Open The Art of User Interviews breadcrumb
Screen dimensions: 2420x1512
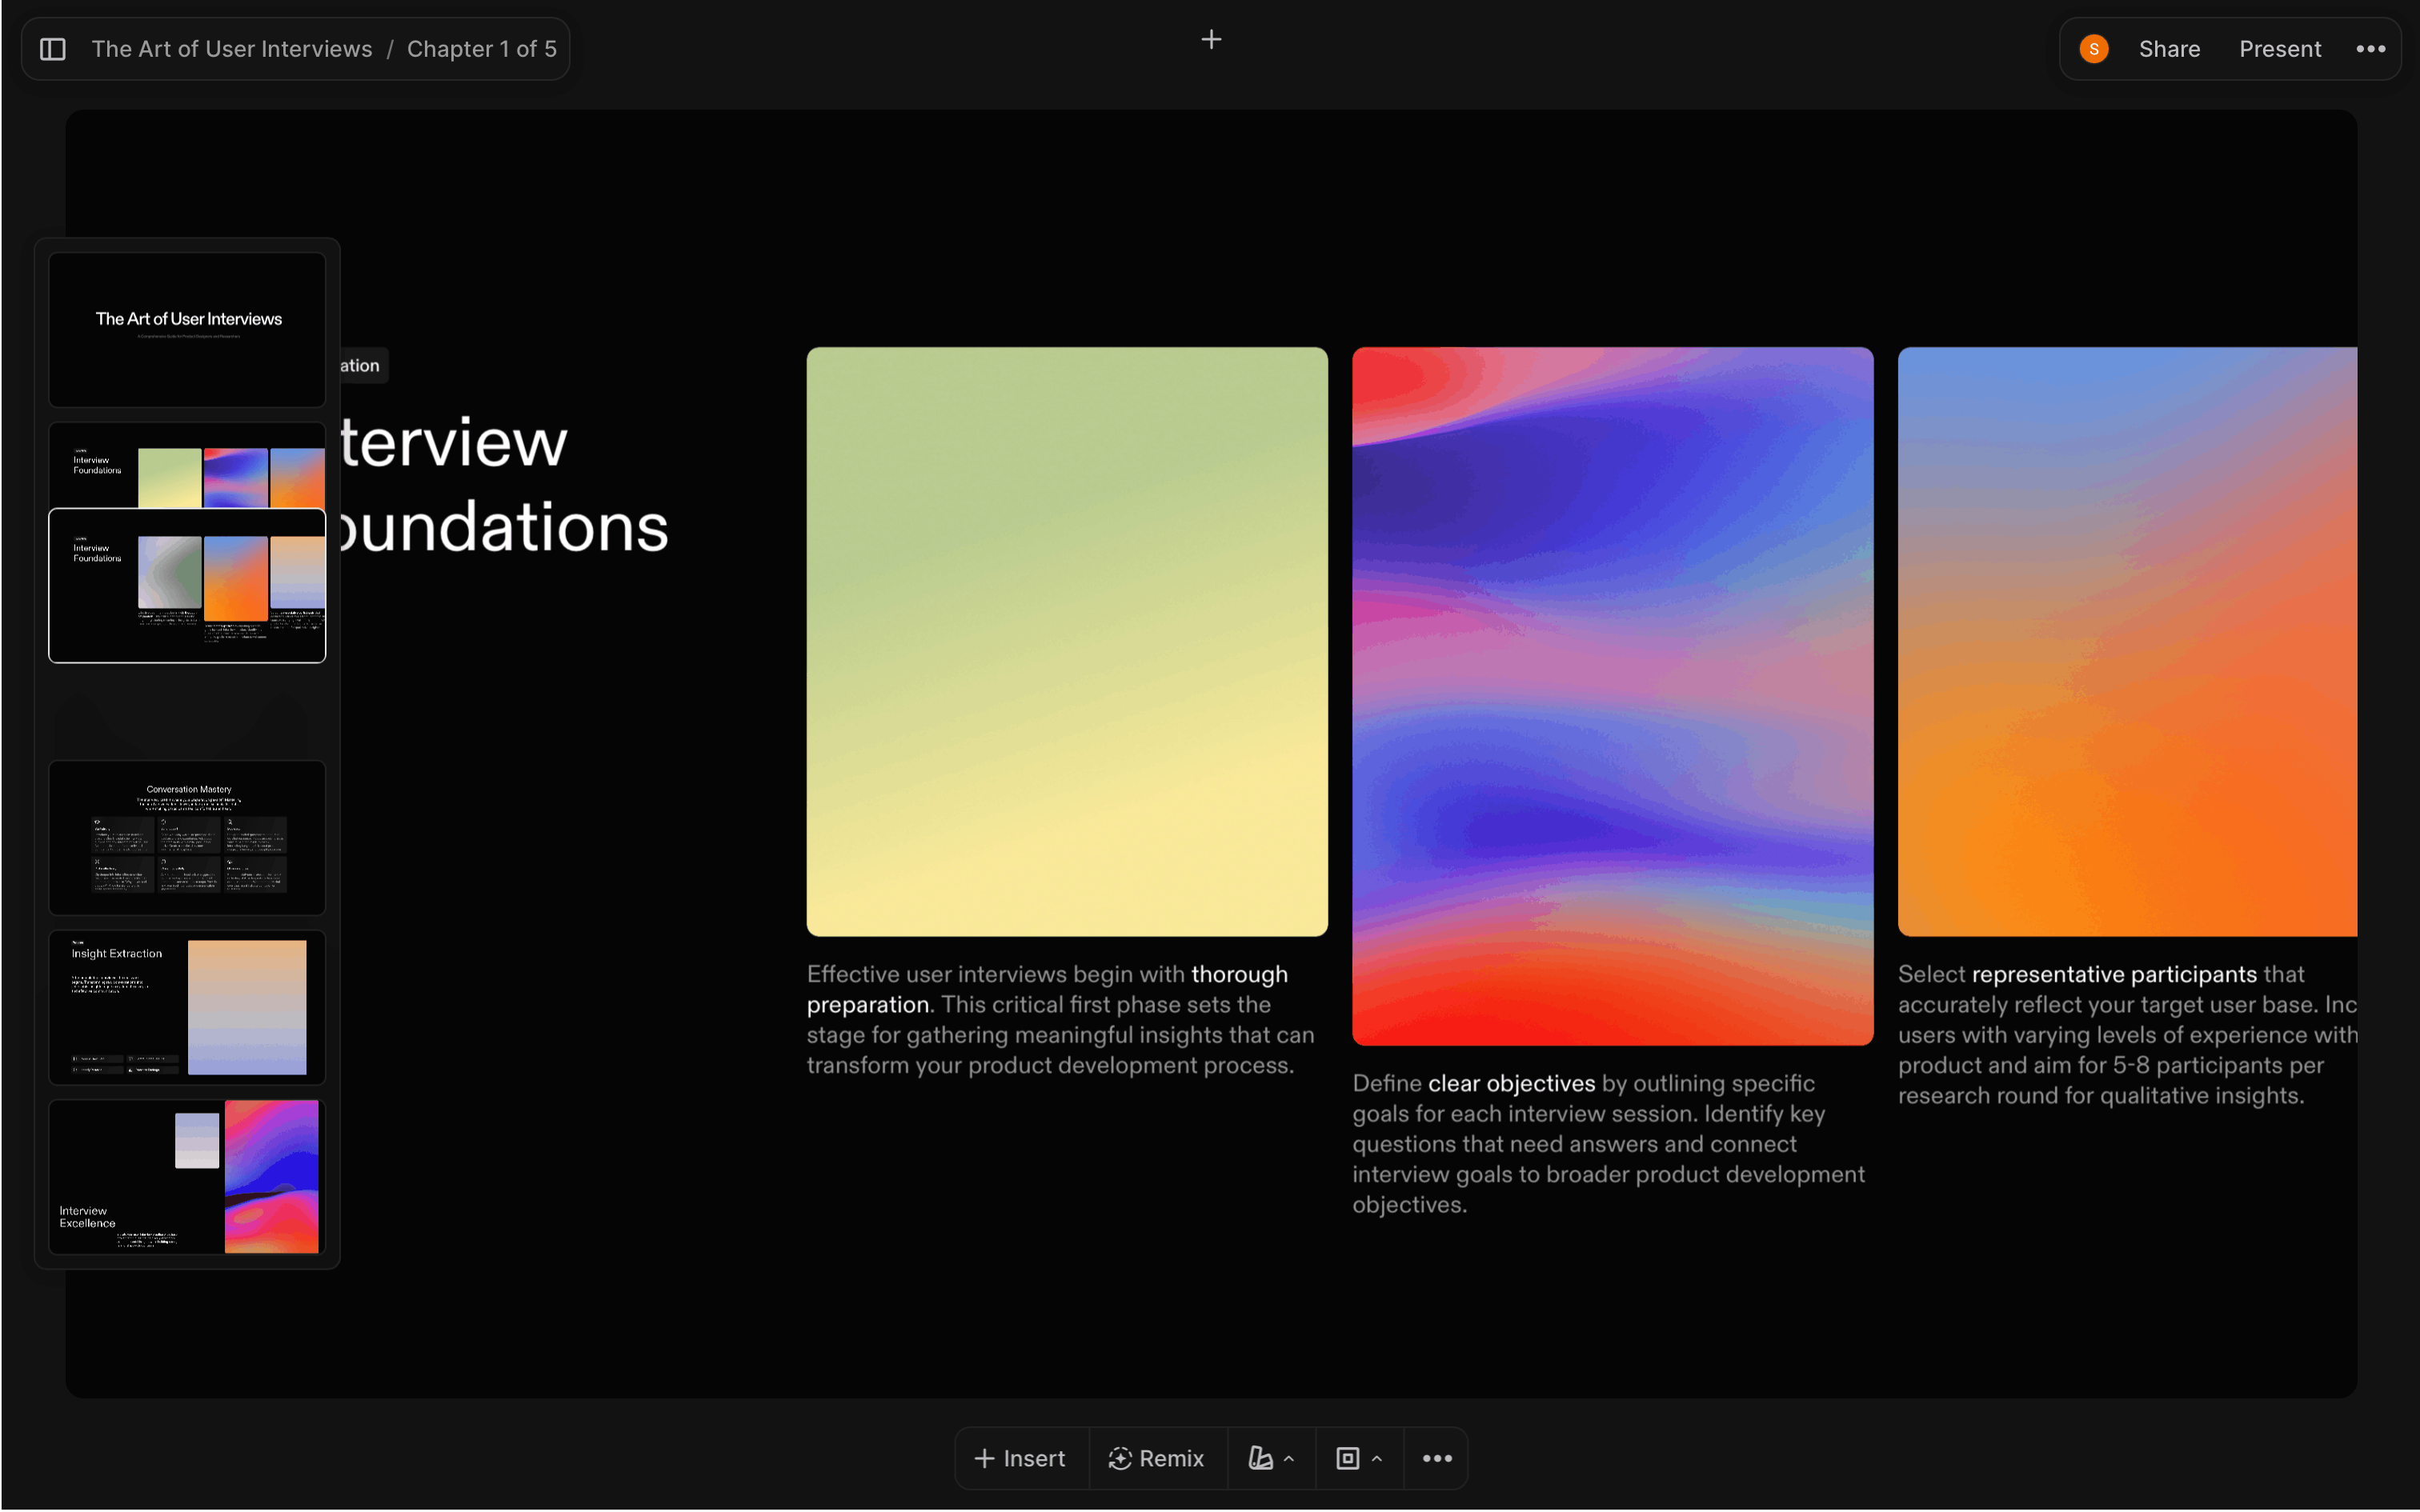[x=232, y=49]
